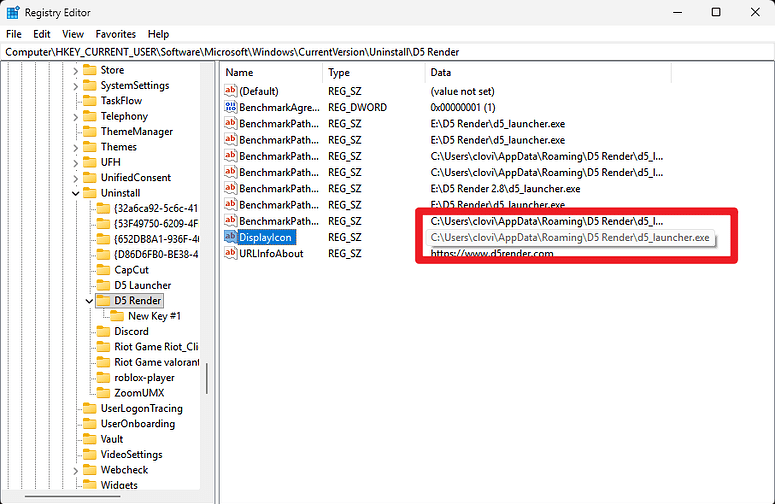Click the URLInfoAbout string value icon

click(230, 253)
